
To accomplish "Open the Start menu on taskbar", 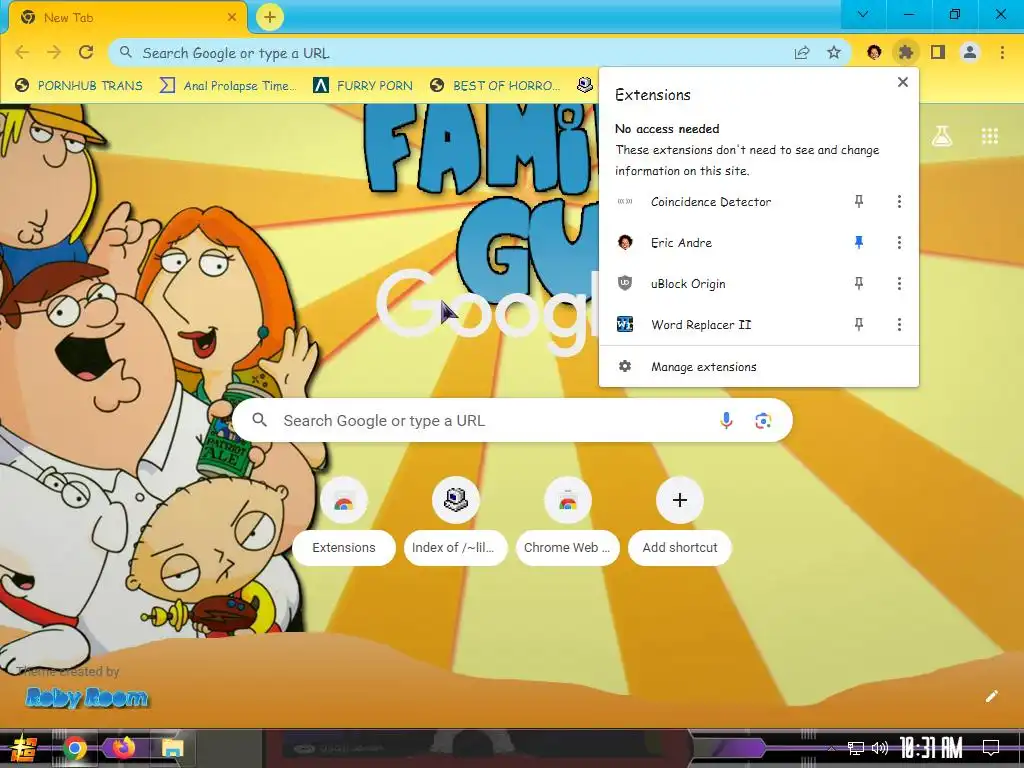I will coord(22,748).
